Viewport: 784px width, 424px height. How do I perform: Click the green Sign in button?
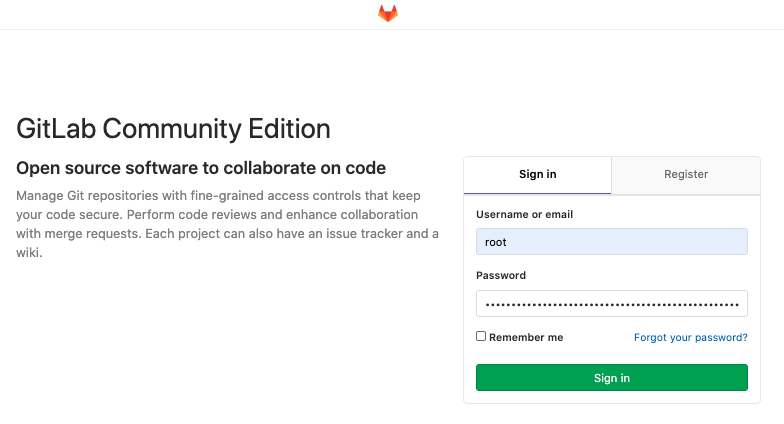pos(612,378)
